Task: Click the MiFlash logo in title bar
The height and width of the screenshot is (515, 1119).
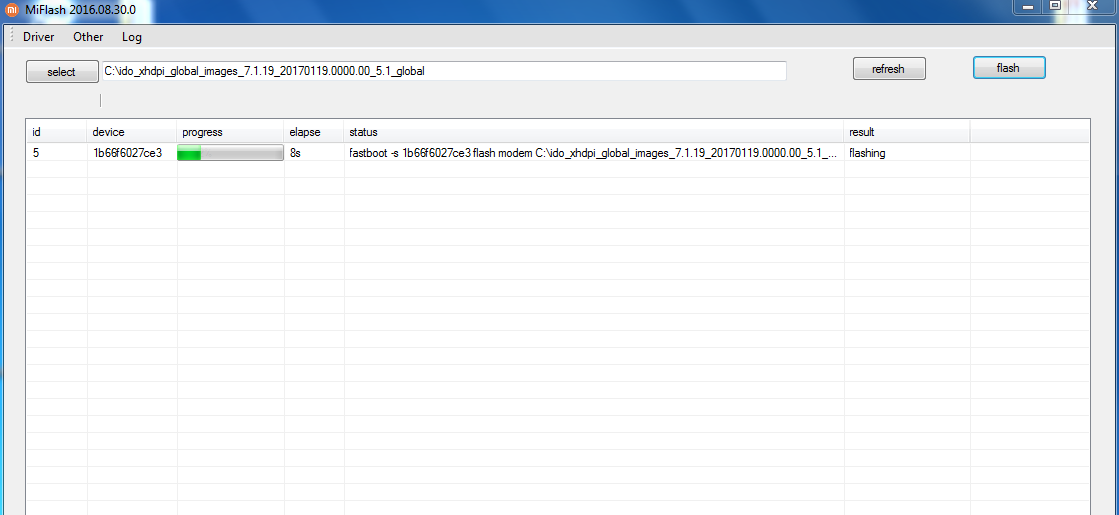Action: pos(12,9)
